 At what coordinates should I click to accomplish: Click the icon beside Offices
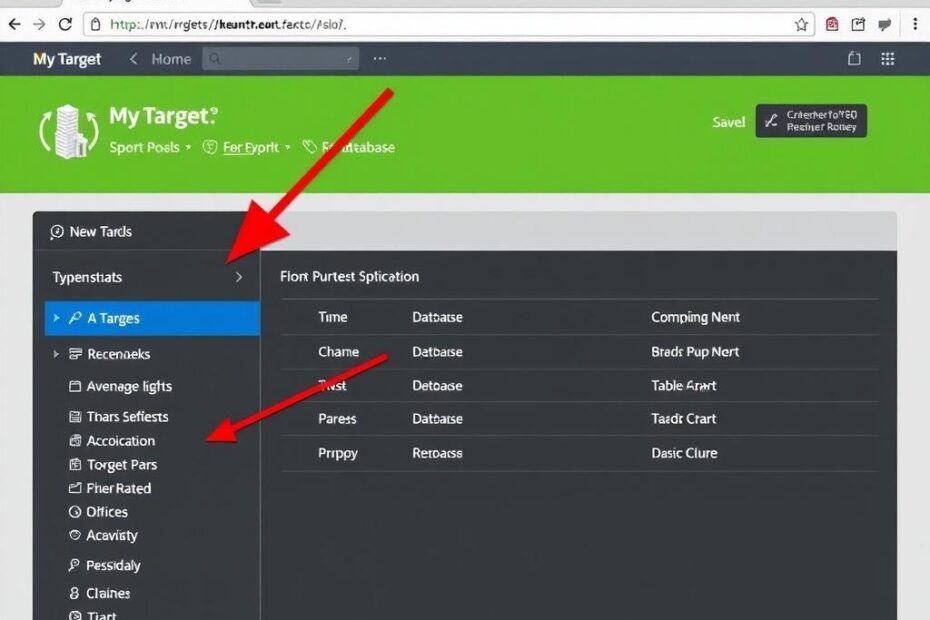coord(75,512)
